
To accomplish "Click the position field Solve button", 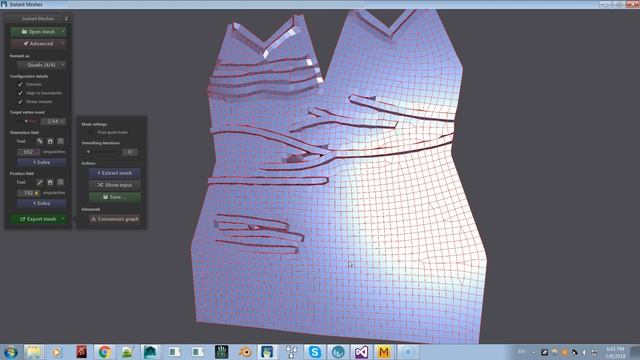I will pos(41,203).
